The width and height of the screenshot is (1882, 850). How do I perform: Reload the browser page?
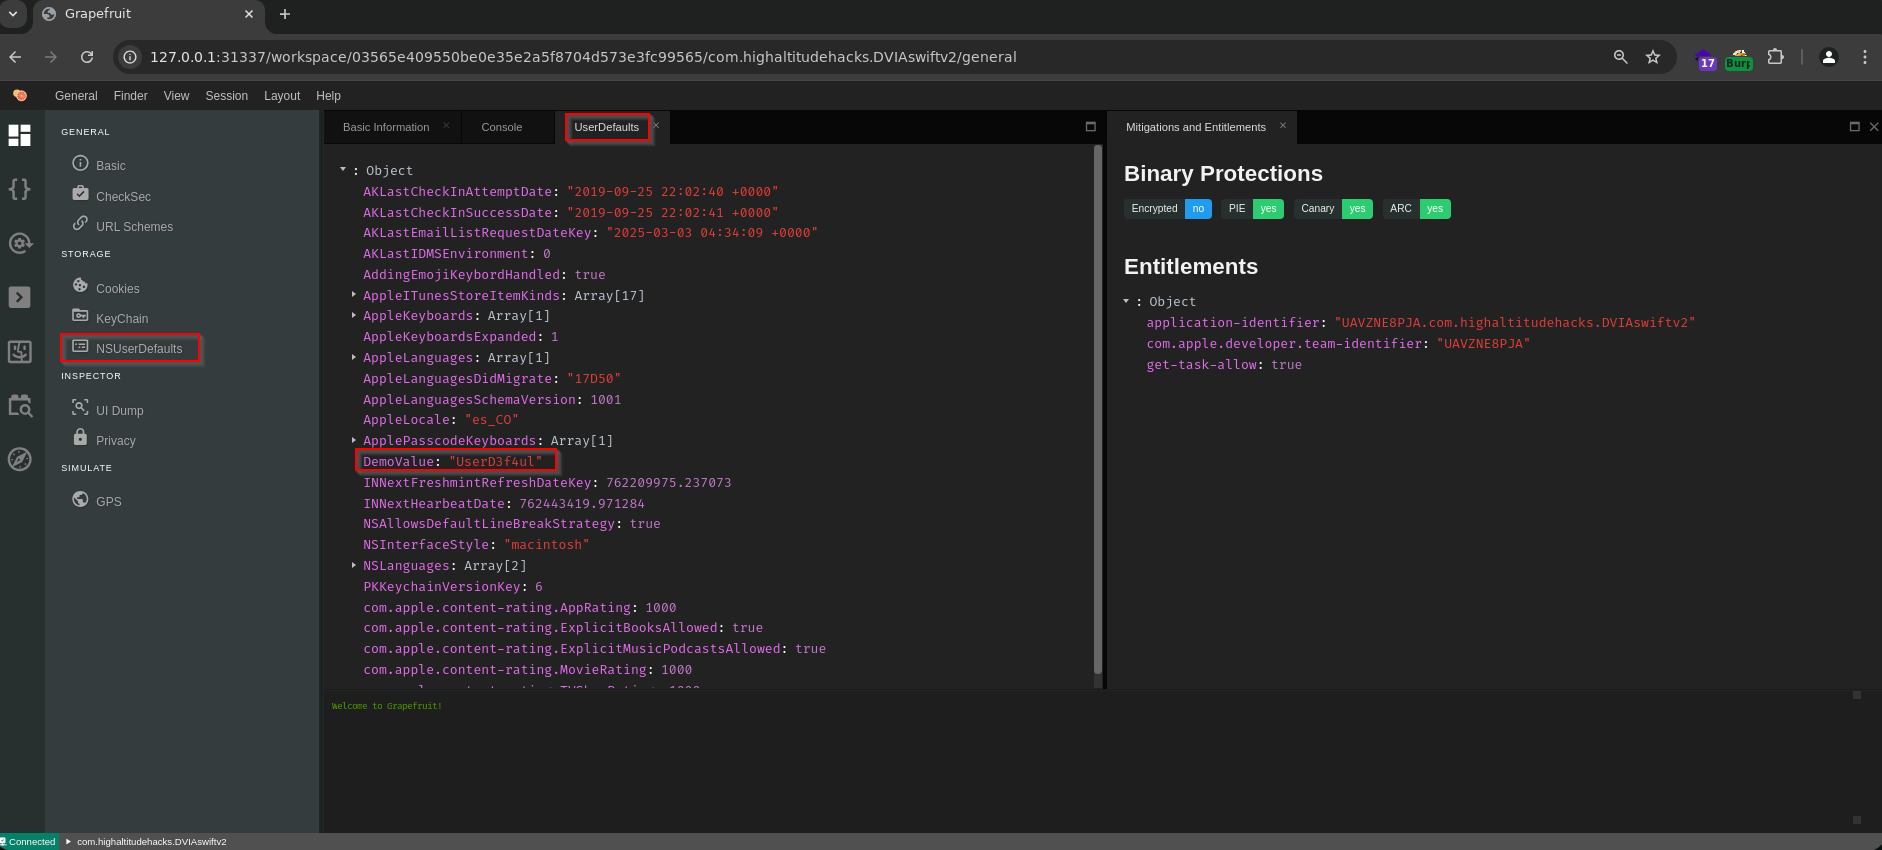(x=87, y=57)
